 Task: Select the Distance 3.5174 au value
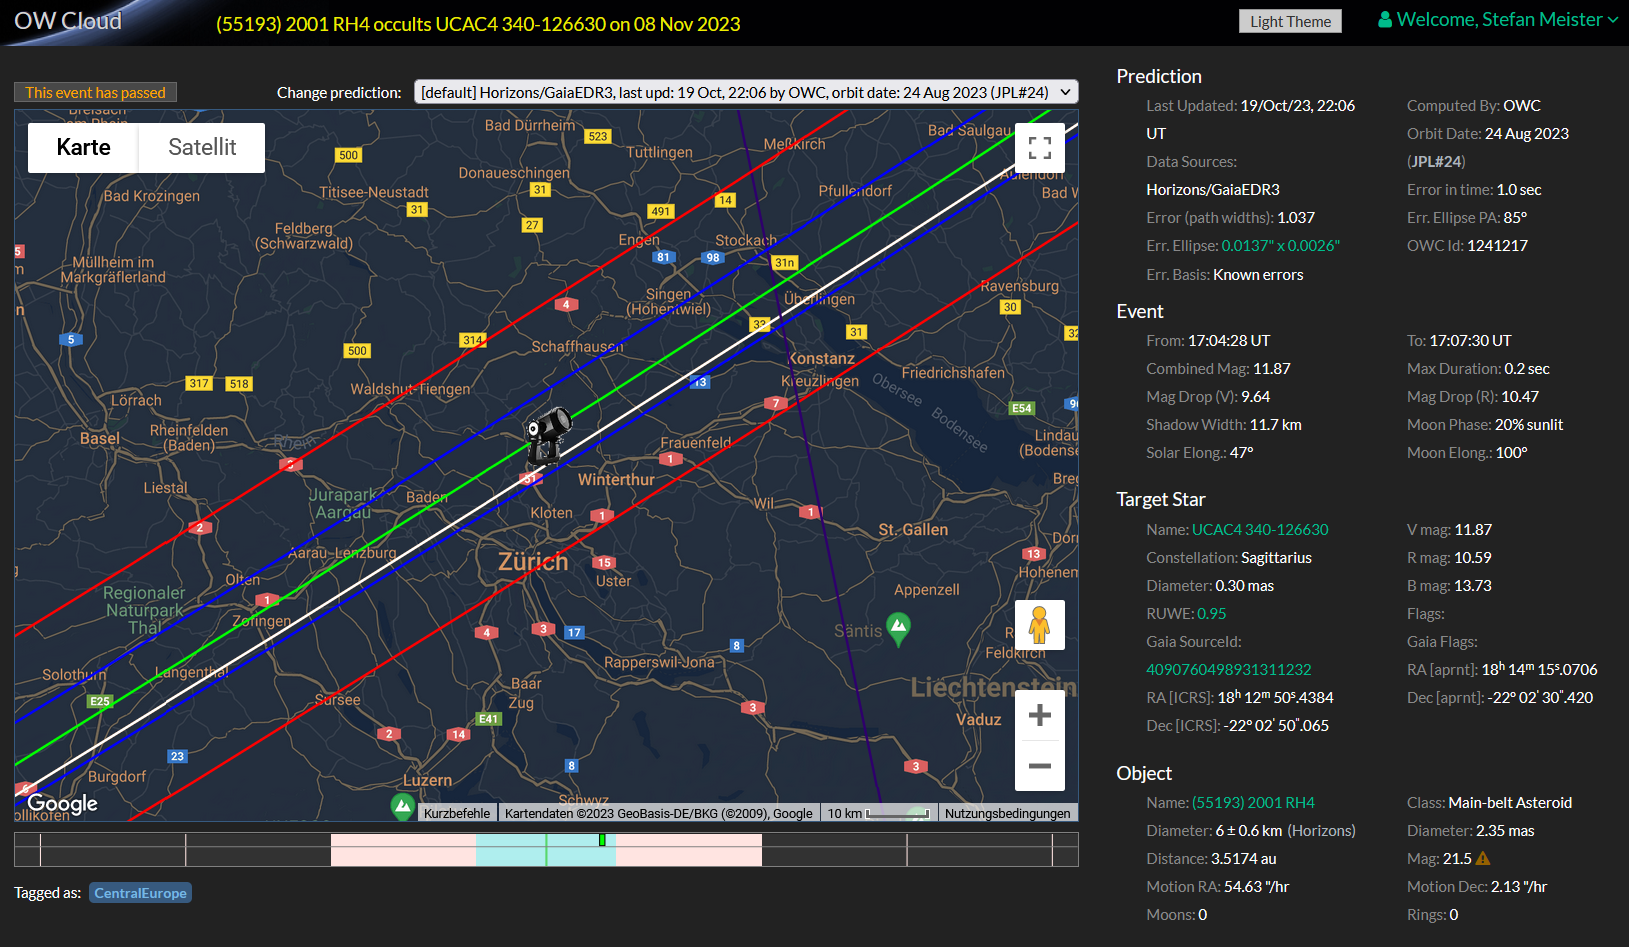(1244, 859)
